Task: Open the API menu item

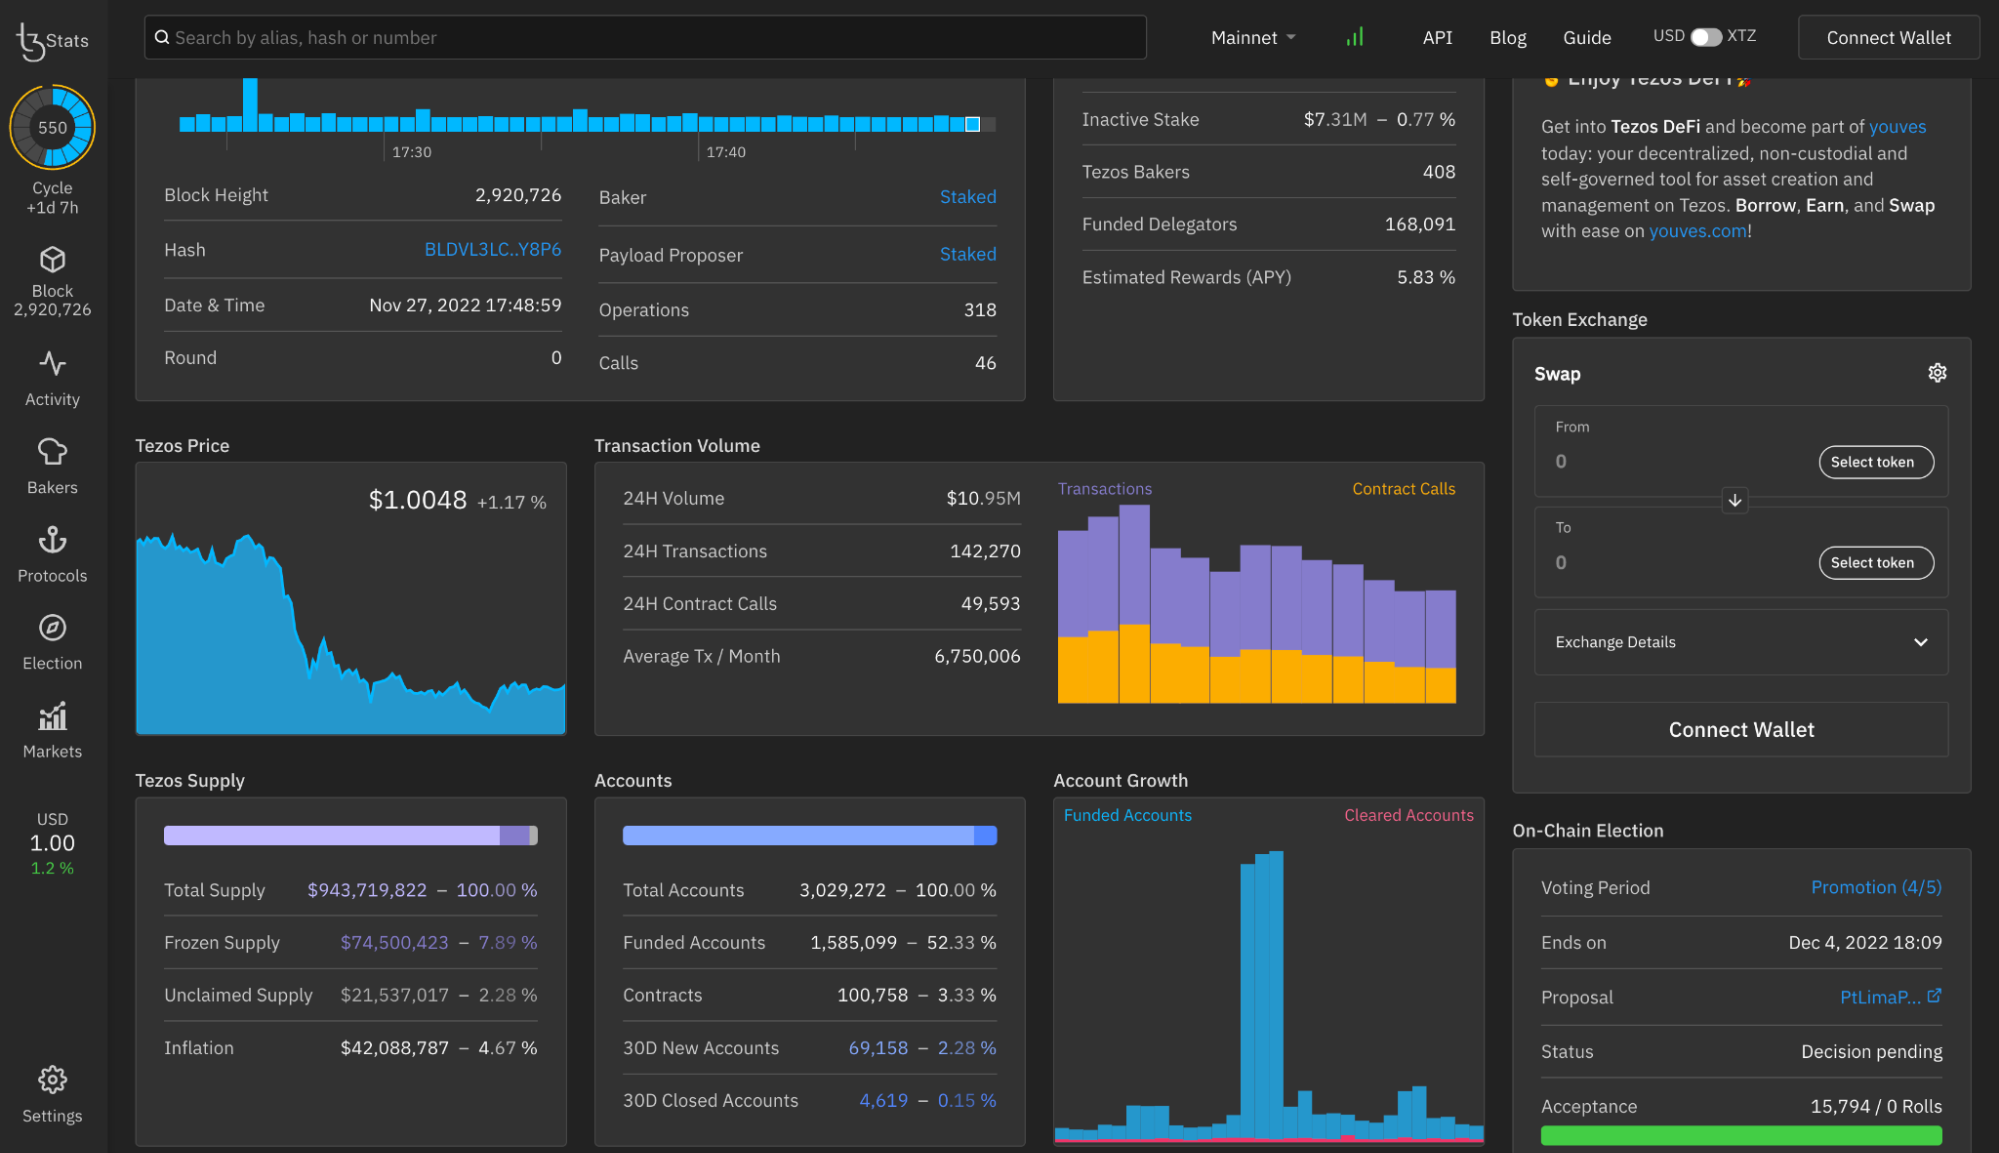Action: tap(1437, 38)
